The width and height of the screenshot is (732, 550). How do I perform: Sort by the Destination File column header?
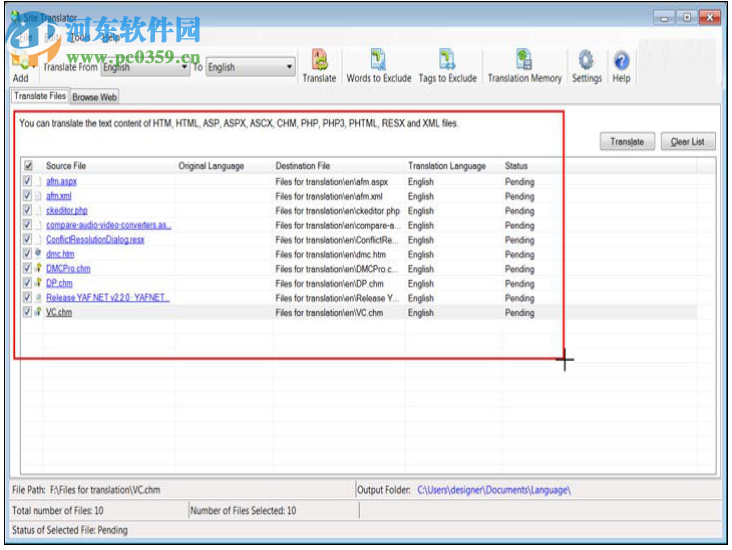point(303,166)
